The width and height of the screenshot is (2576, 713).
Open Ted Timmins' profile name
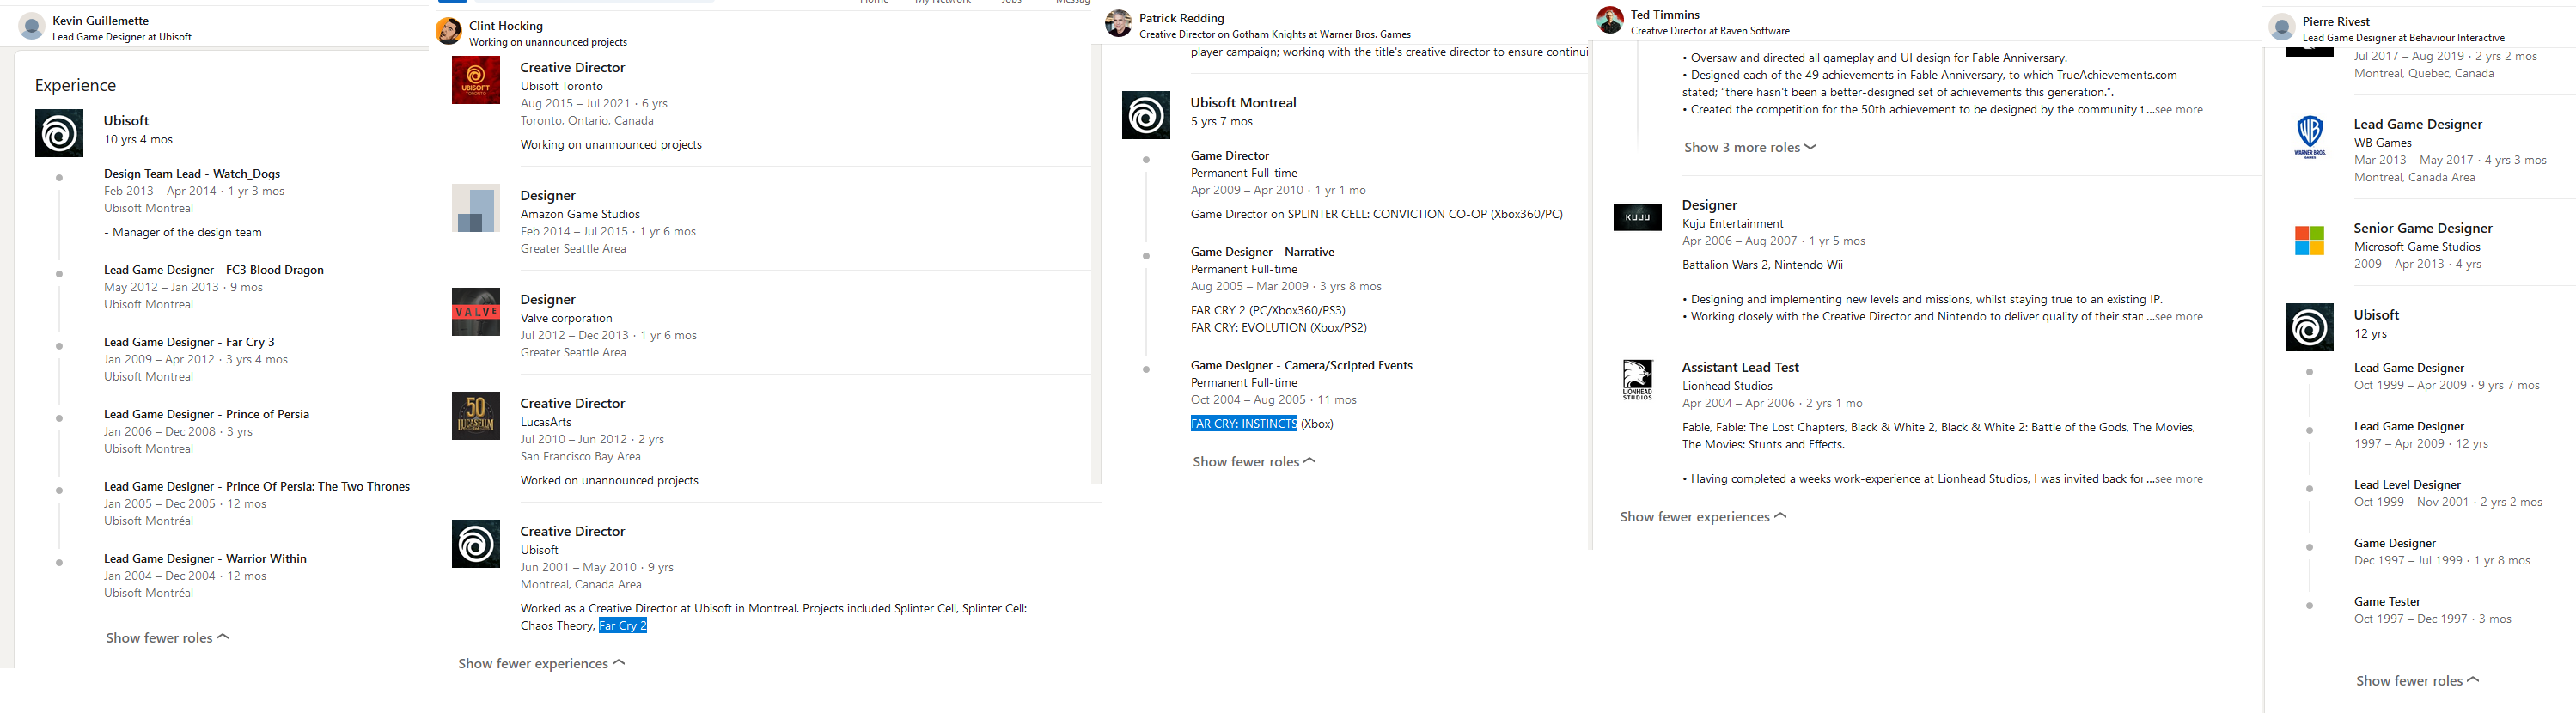coord(1665,15)
